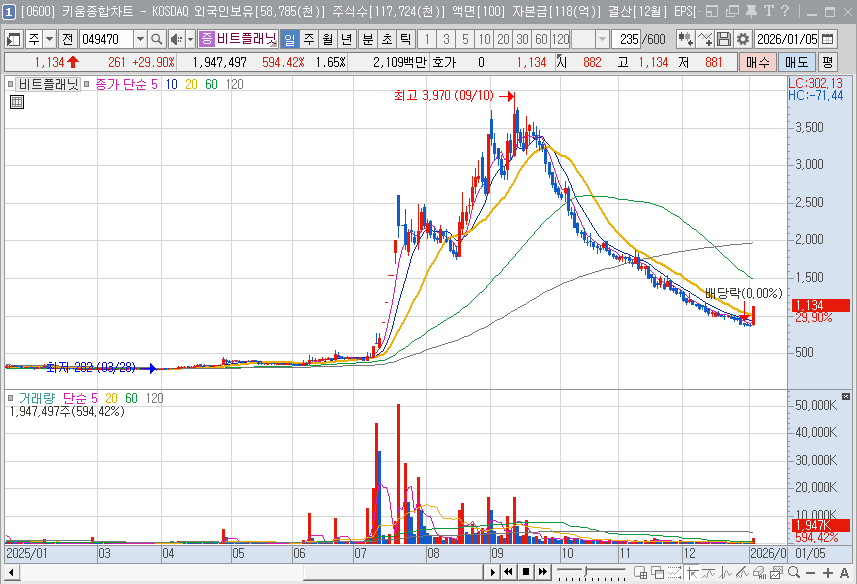Click the stop playback button

(526, 572)
